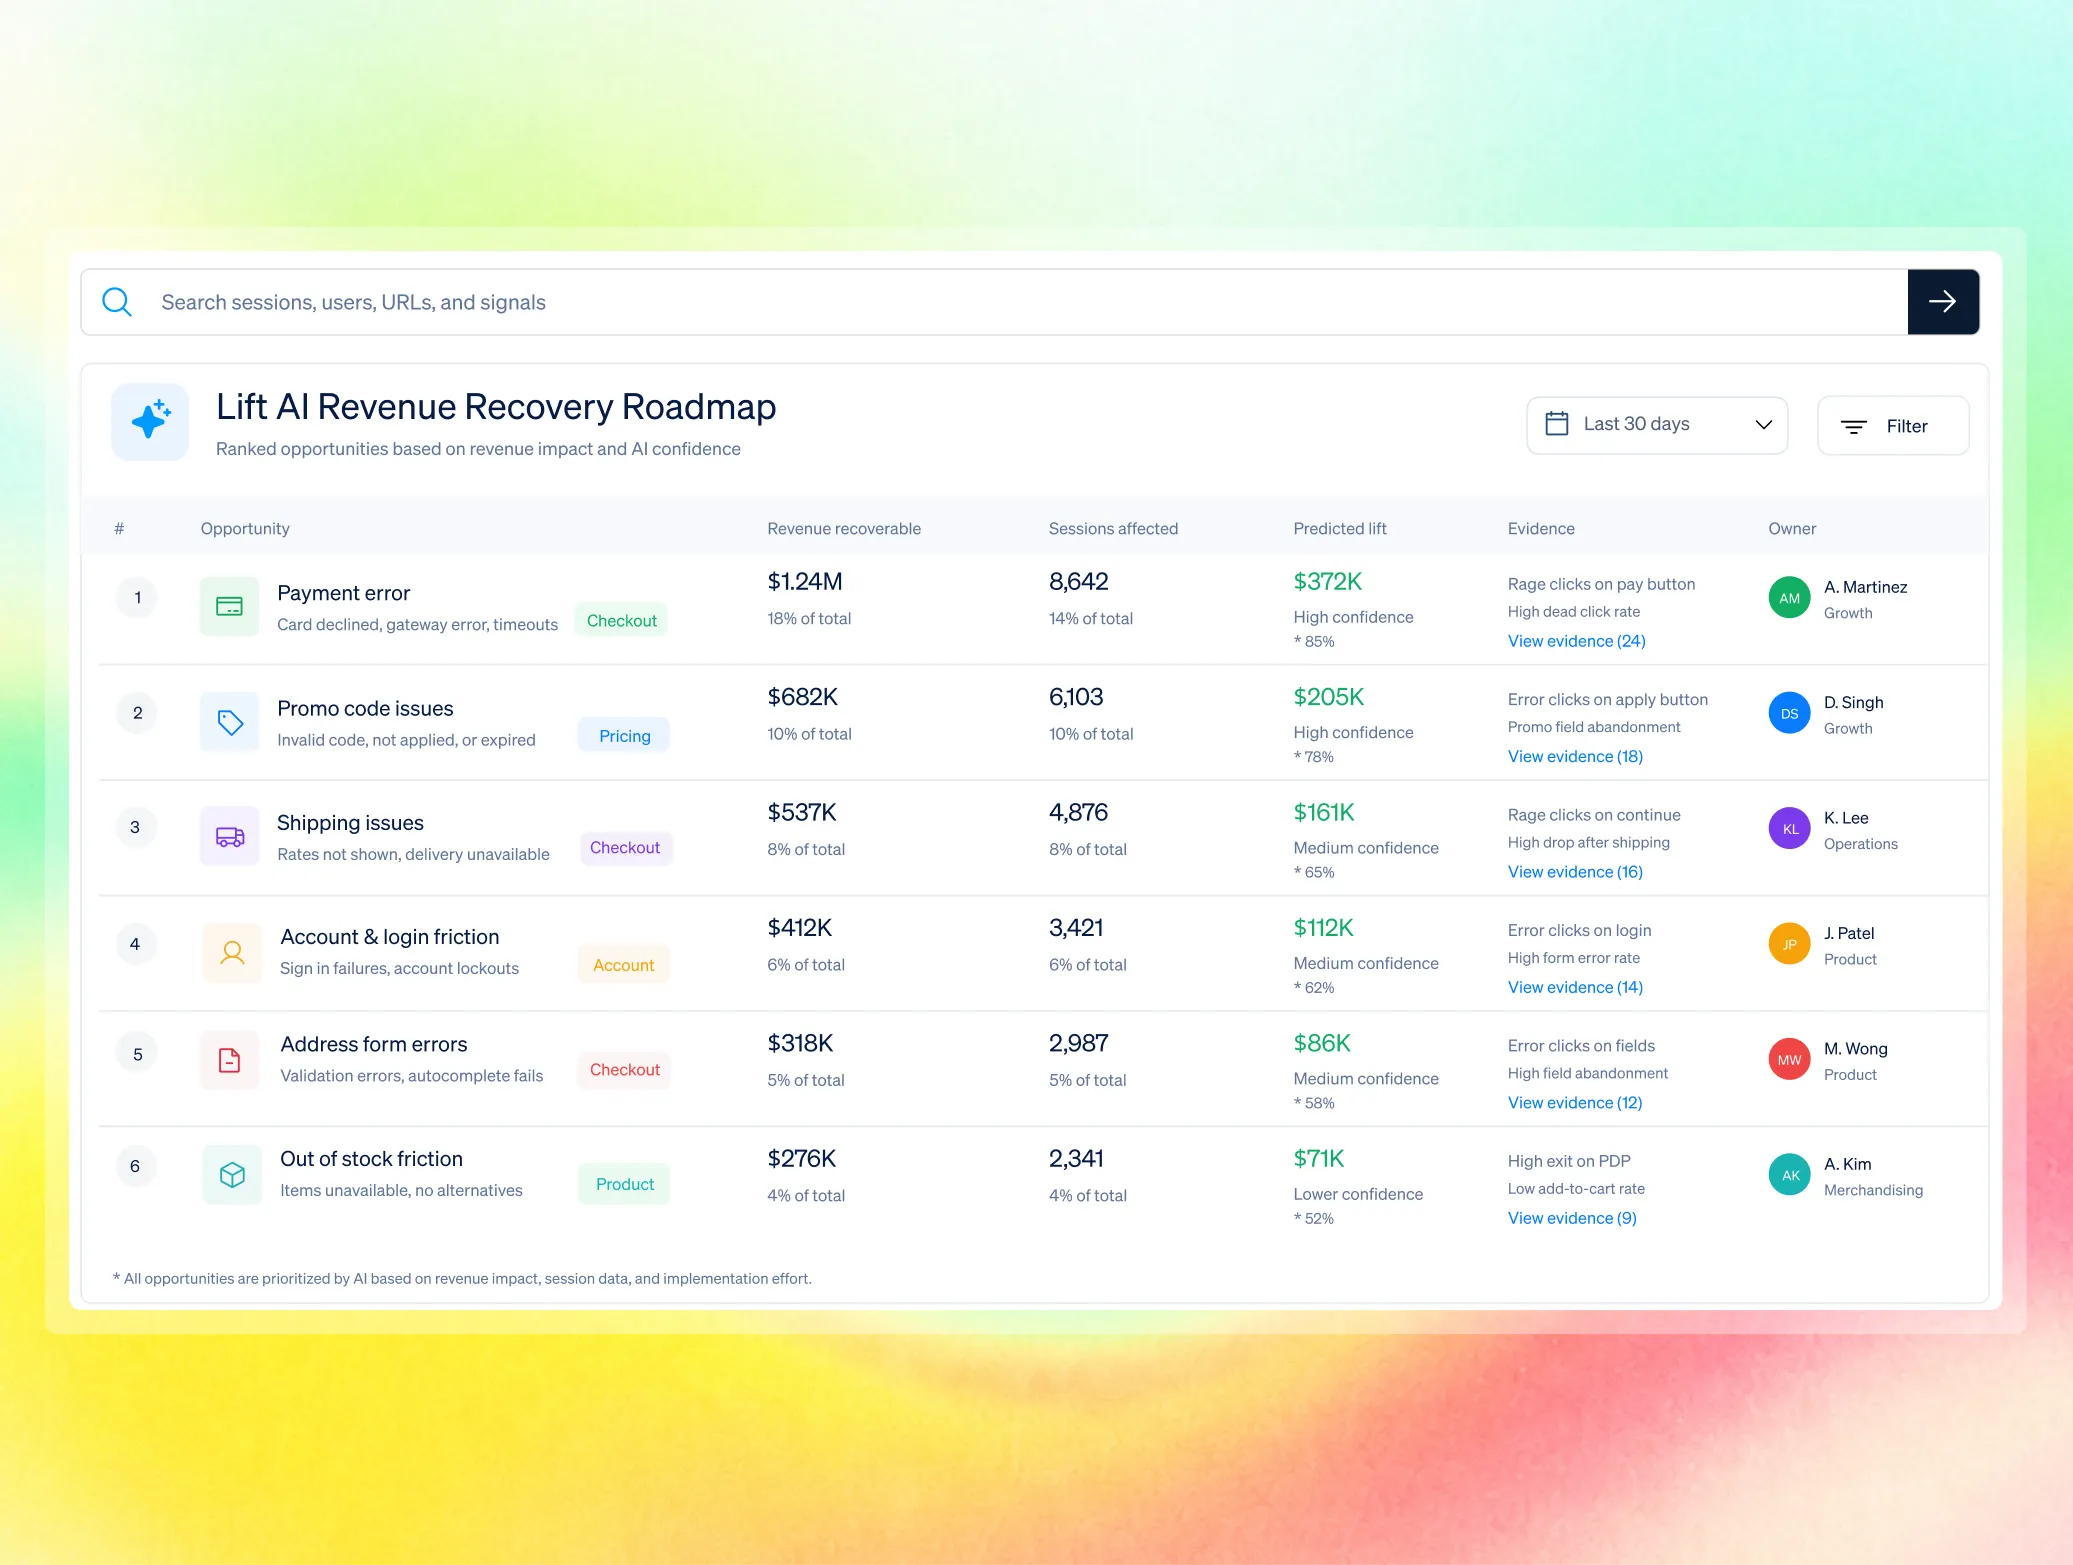Click the Revenue recoverable column header
Viewport: 2073px width, 1565px height.
click(844, 528)
